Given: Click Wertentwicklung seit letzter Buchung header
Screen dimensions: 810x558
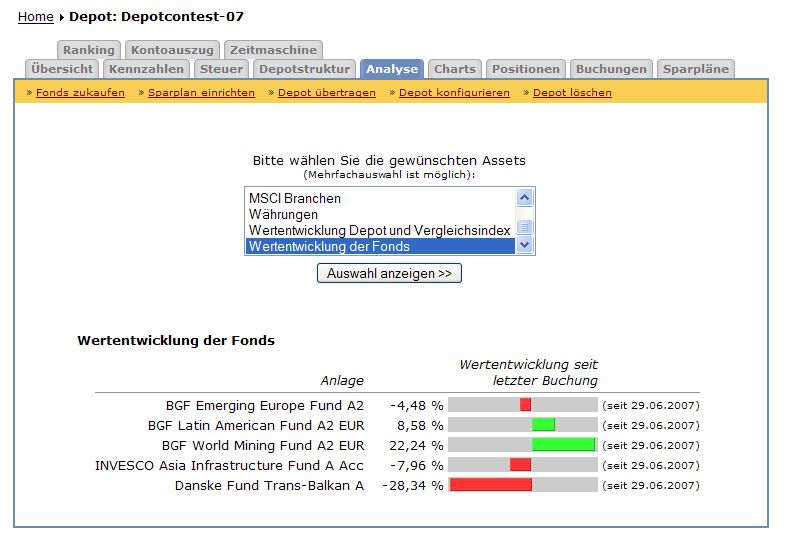Looking at the screenshot, I should click(528, 373).
